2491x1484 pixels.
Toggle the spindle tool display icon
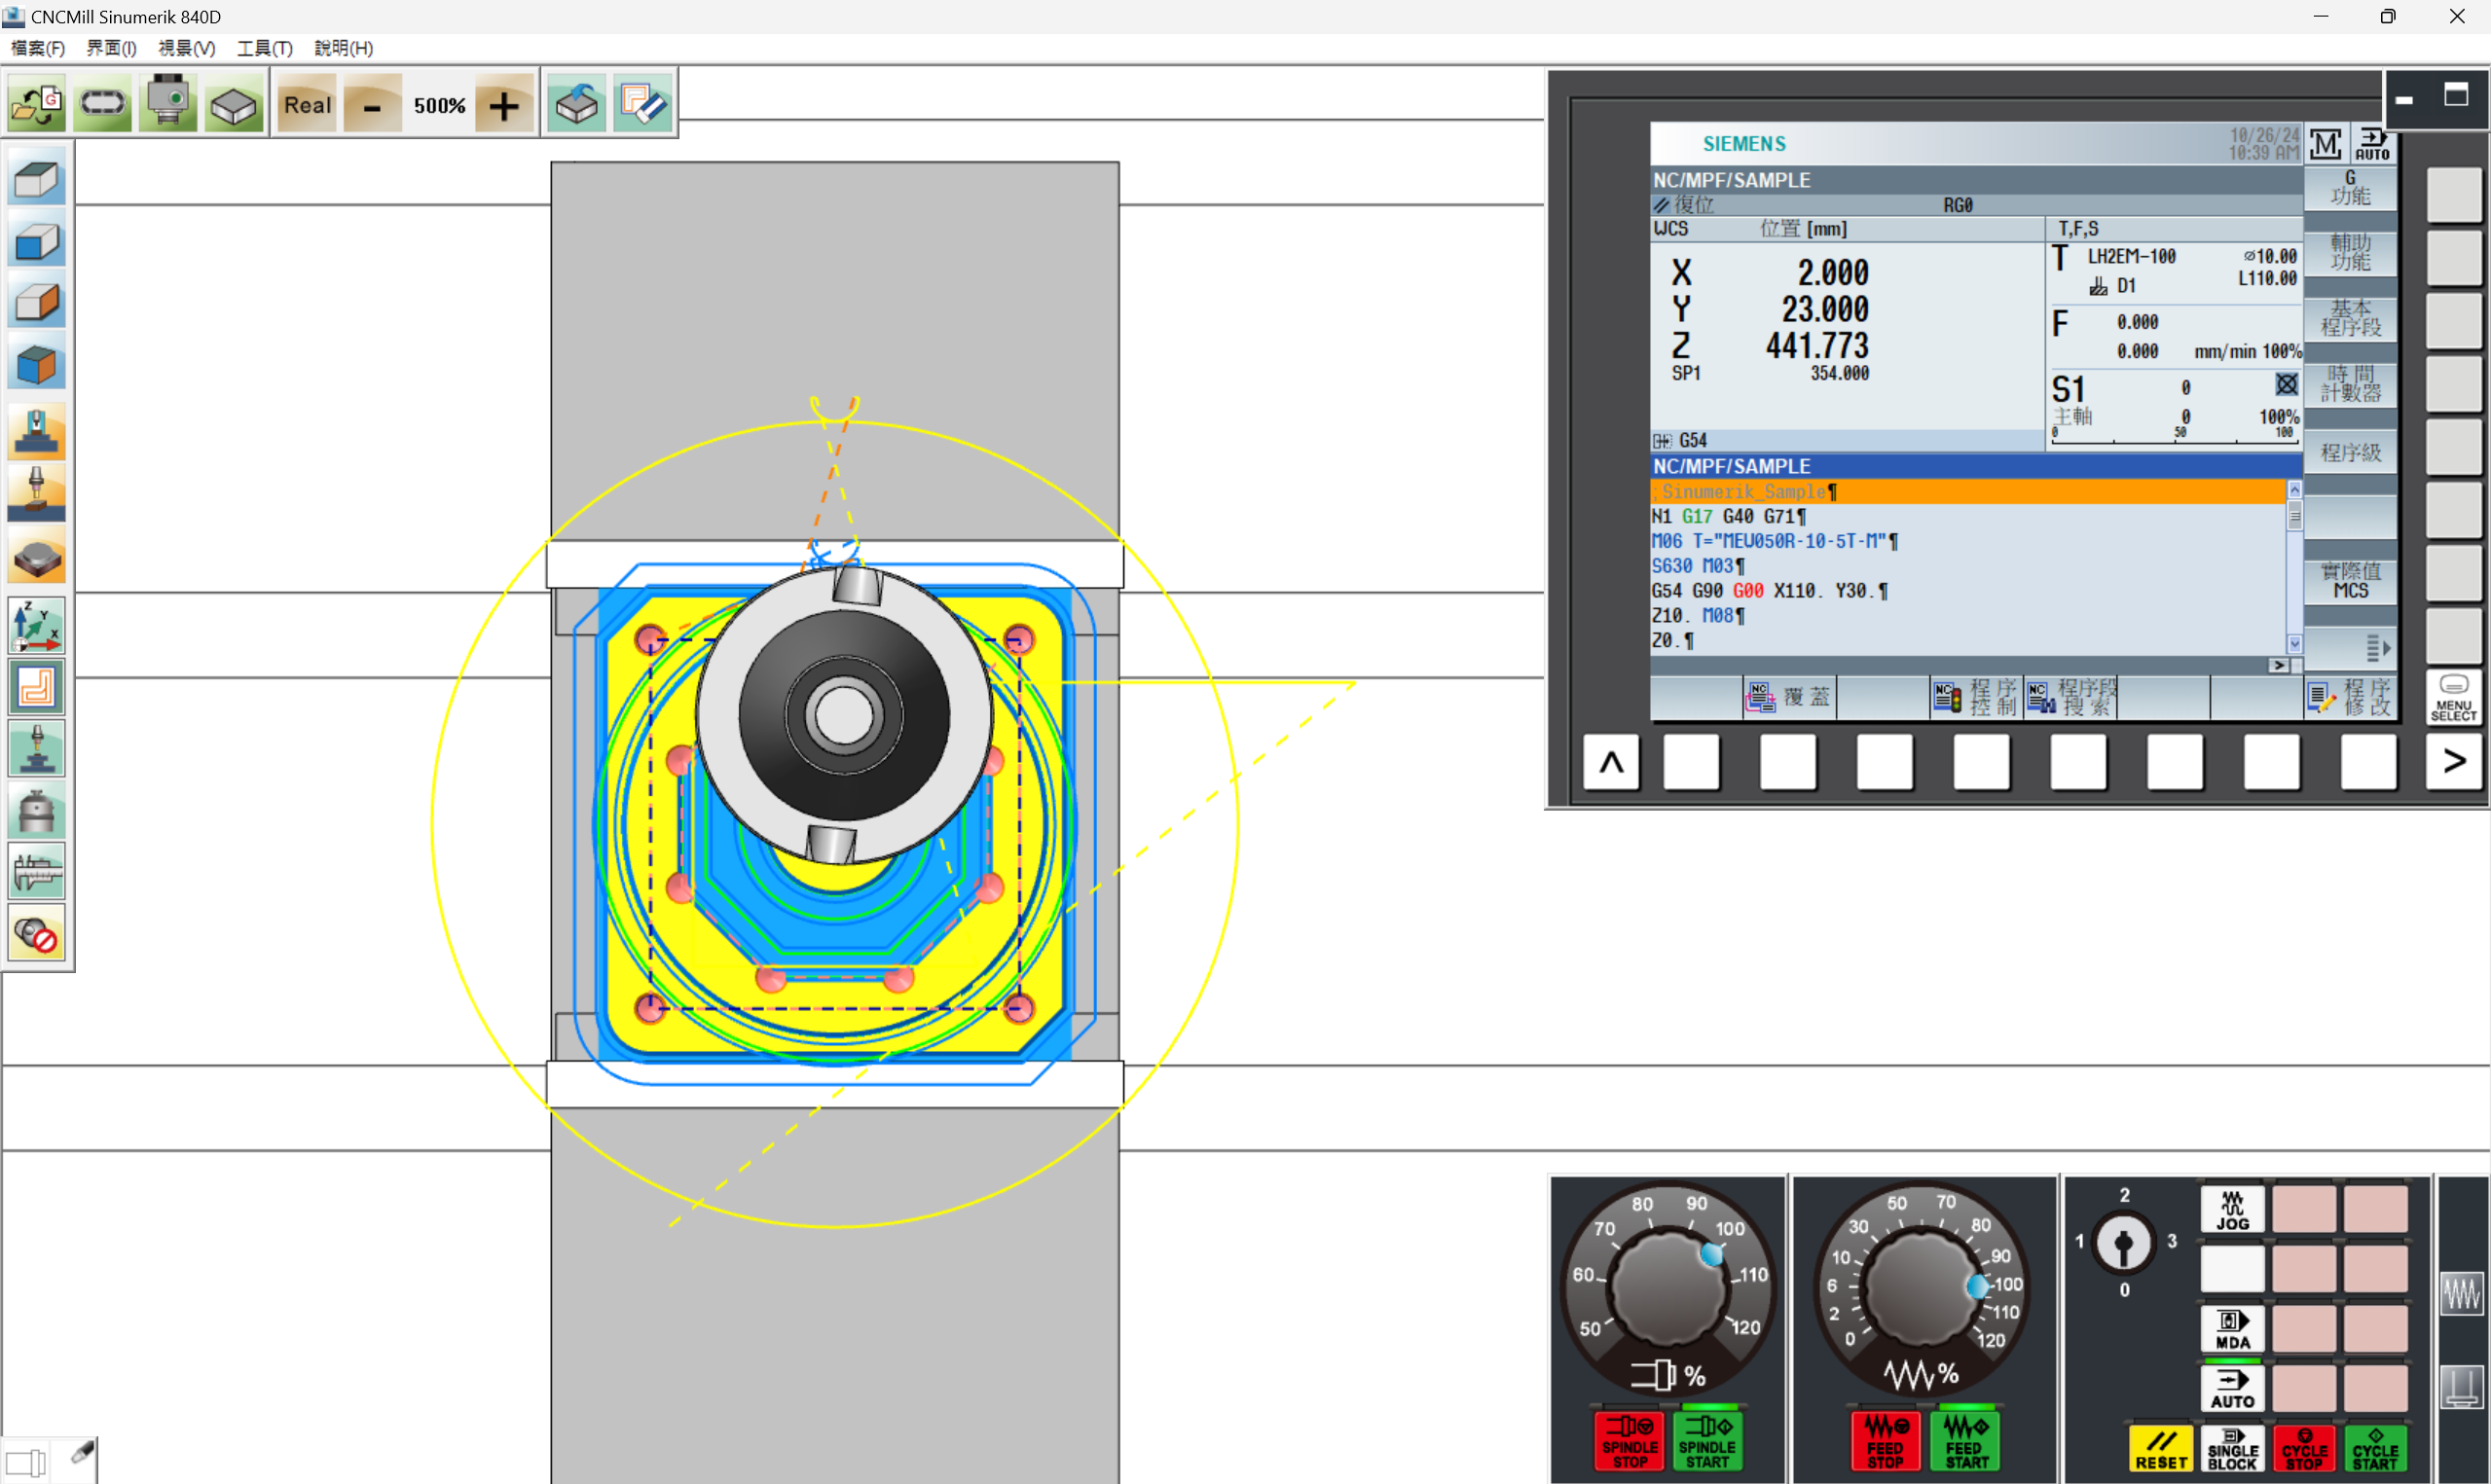click(37, 749)
